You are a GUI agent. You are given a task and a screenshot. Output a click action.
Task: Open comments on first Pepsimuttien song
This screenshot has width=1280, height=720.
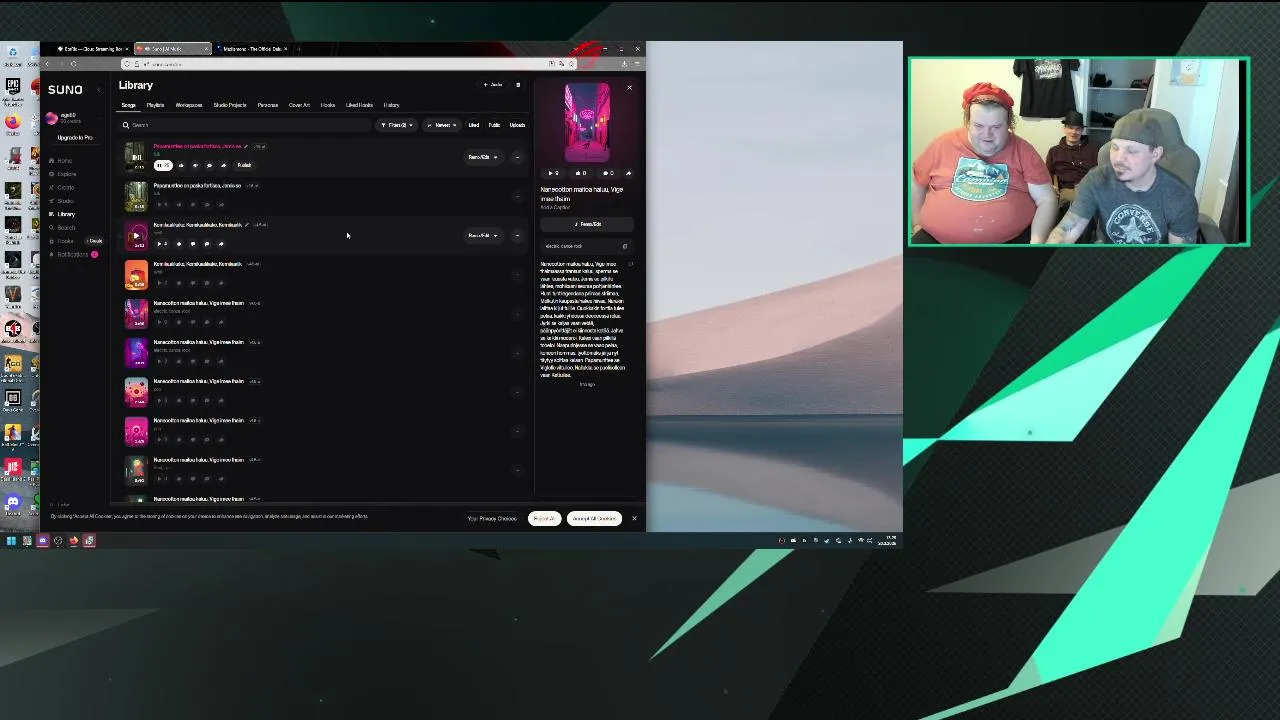click(209, 165)
